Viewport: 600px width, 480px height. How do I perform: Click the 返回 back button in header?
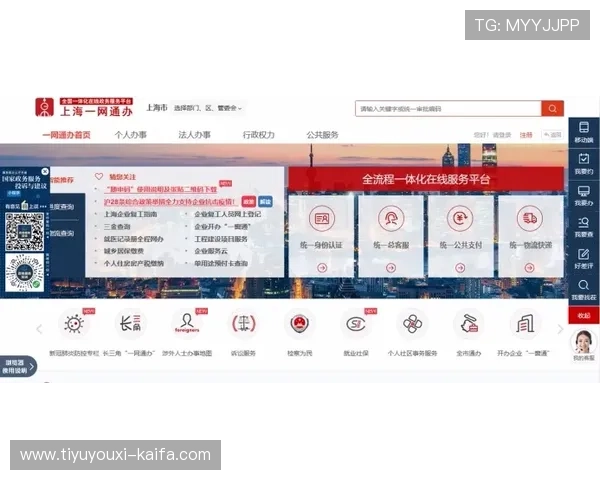(553, 135)
